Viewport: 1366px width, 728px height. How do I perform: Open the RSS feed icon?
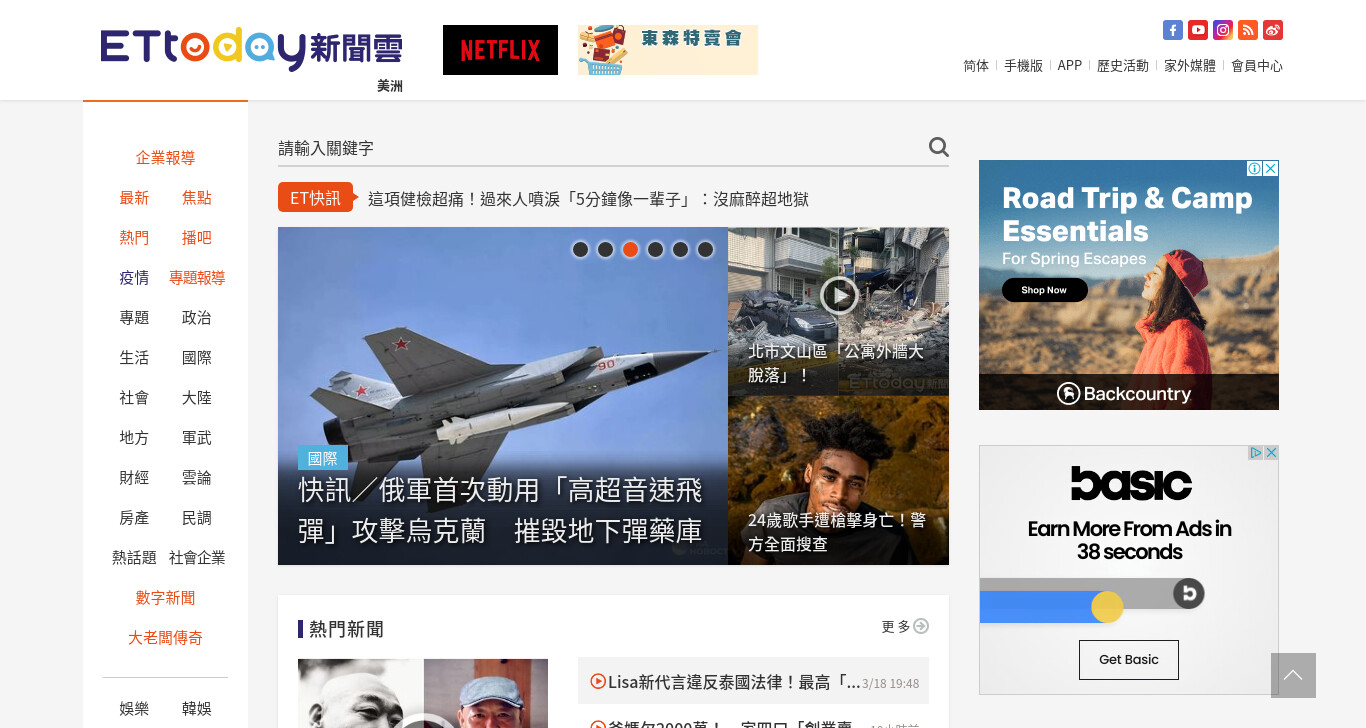1248,30
